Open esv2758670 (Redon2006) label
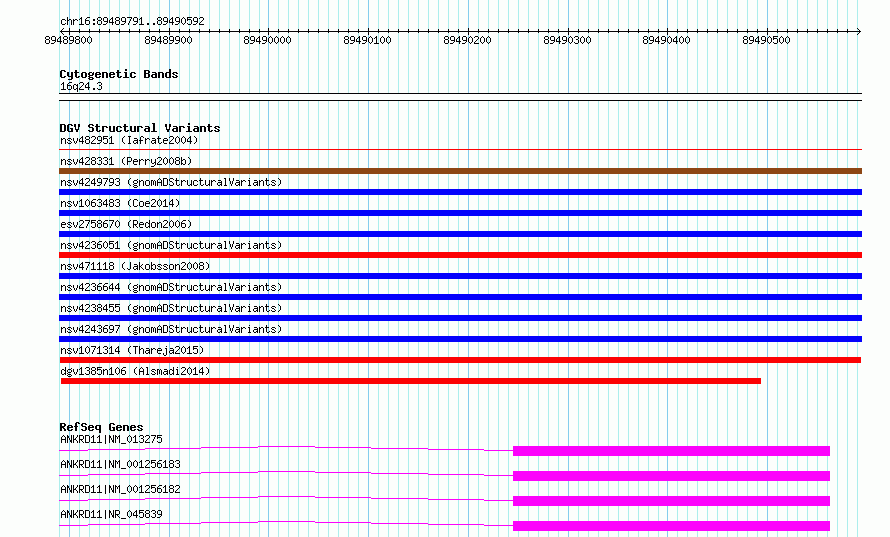Image resolution: width=890 pixels, height=537 pixels. [126, 224]
